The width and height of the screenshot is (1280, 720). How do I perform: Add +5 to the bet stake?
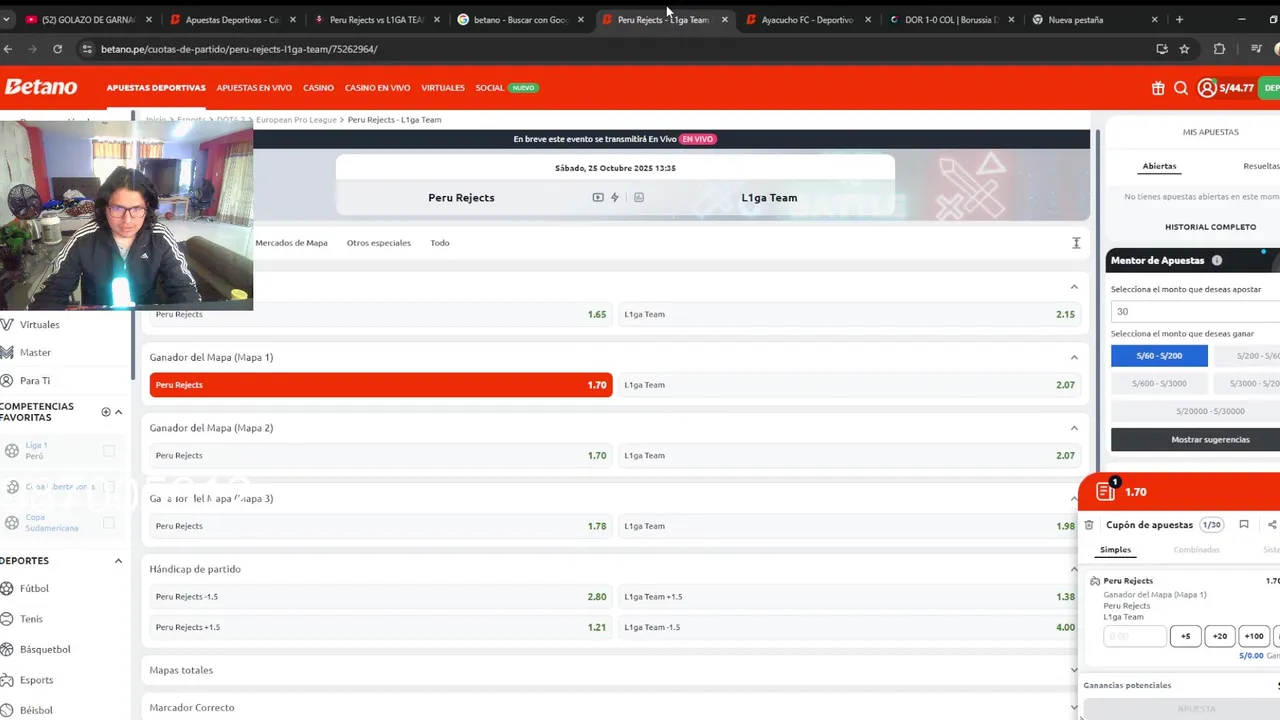click(x=1185, y=636)
